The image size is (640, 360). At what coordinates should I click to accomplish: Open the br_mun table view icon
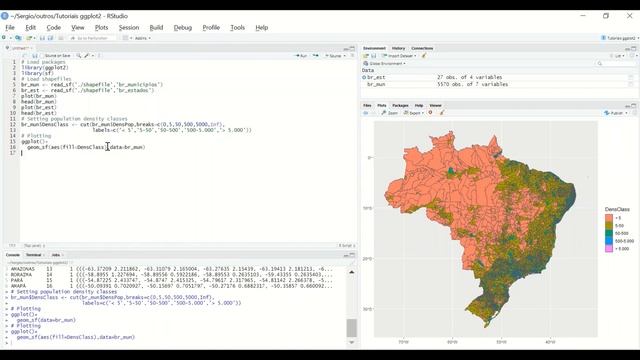(631, 84)
